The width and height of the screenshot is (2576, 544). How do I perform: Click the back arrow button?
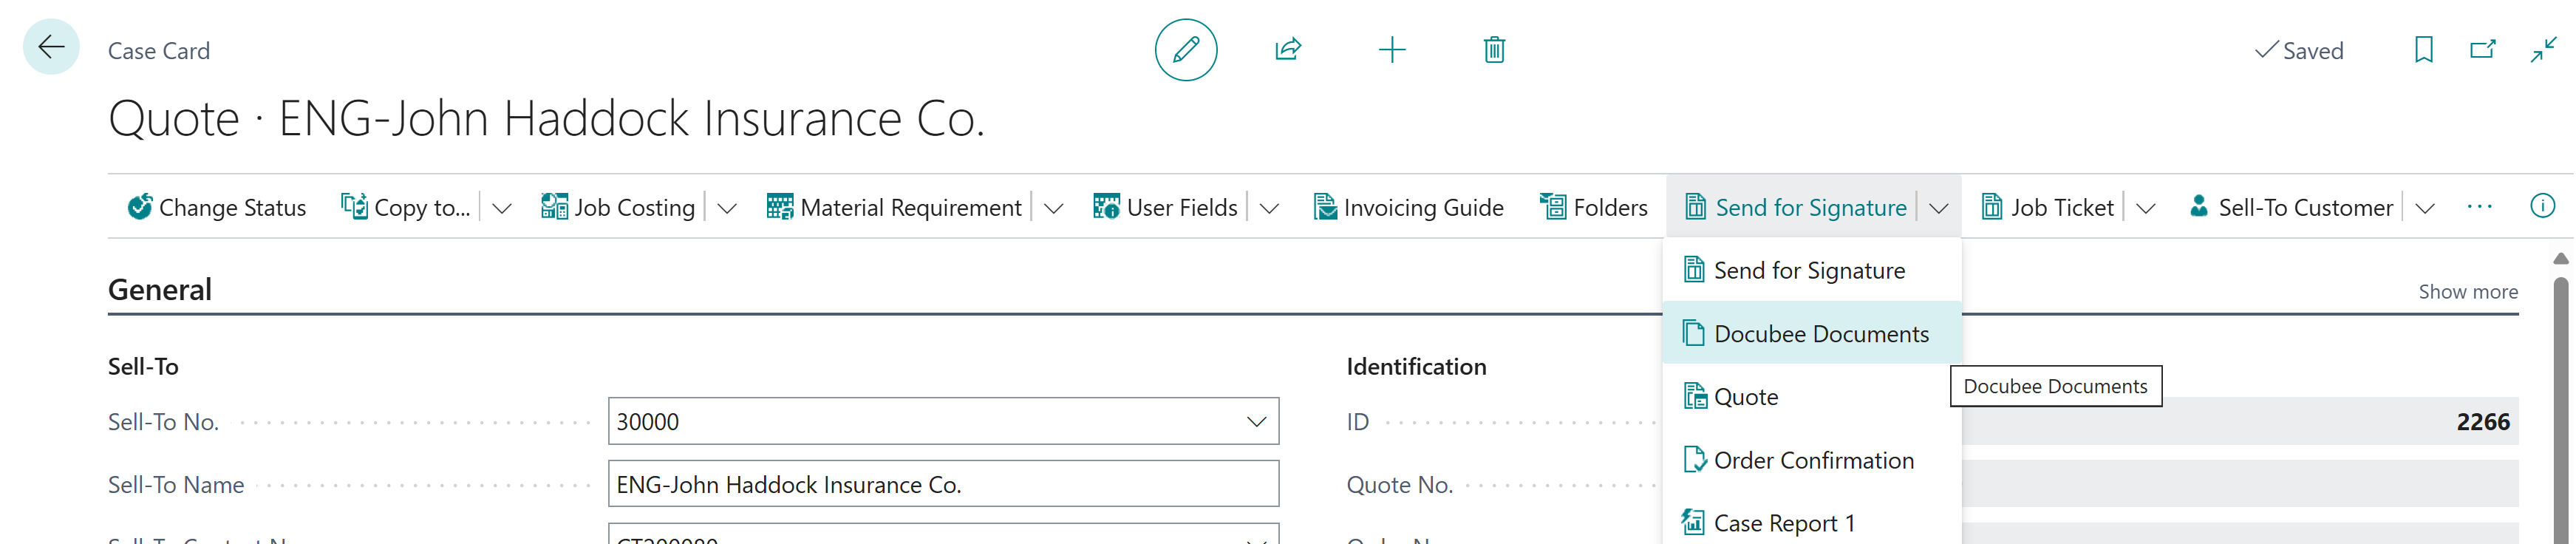tap(51, 47)
